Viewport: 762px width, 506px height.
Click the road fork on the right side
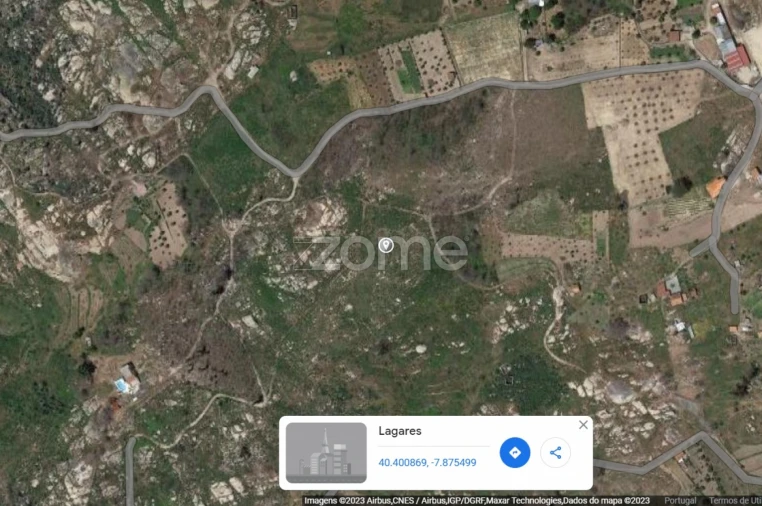[x=711, y=242]
